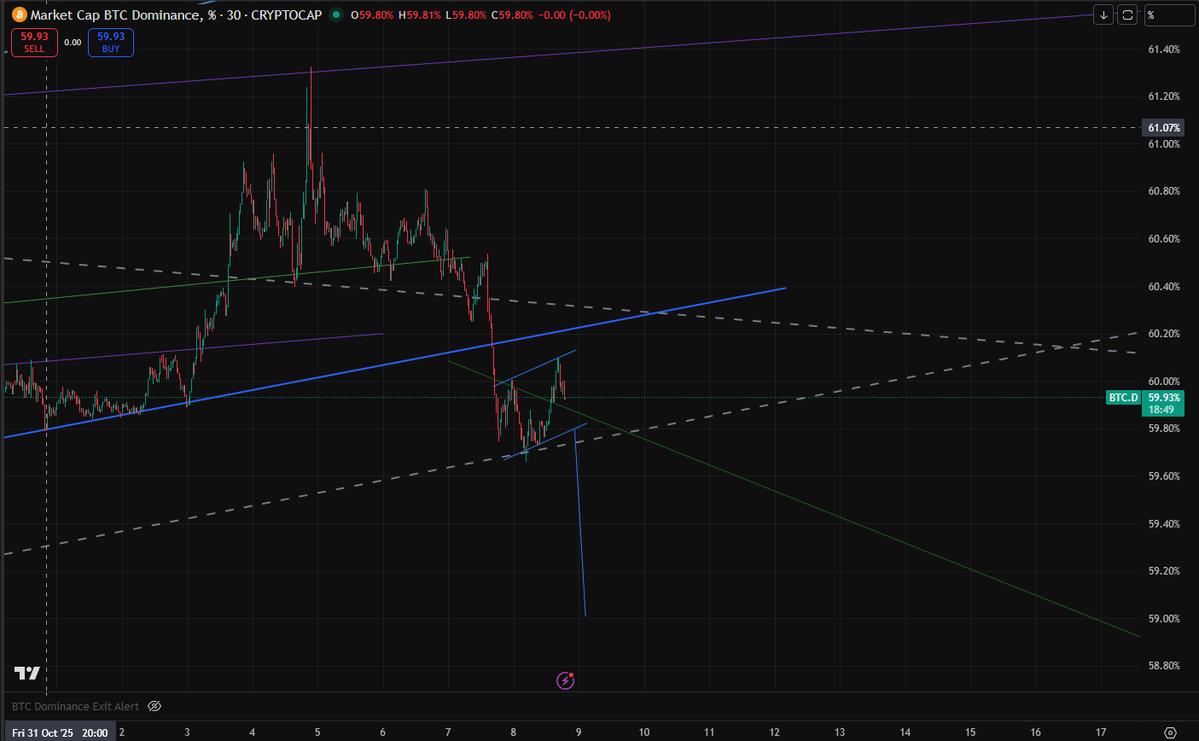
Task: Click the down-arrow button at top right
Action: pyautogui.click(x=1103, y=15)
